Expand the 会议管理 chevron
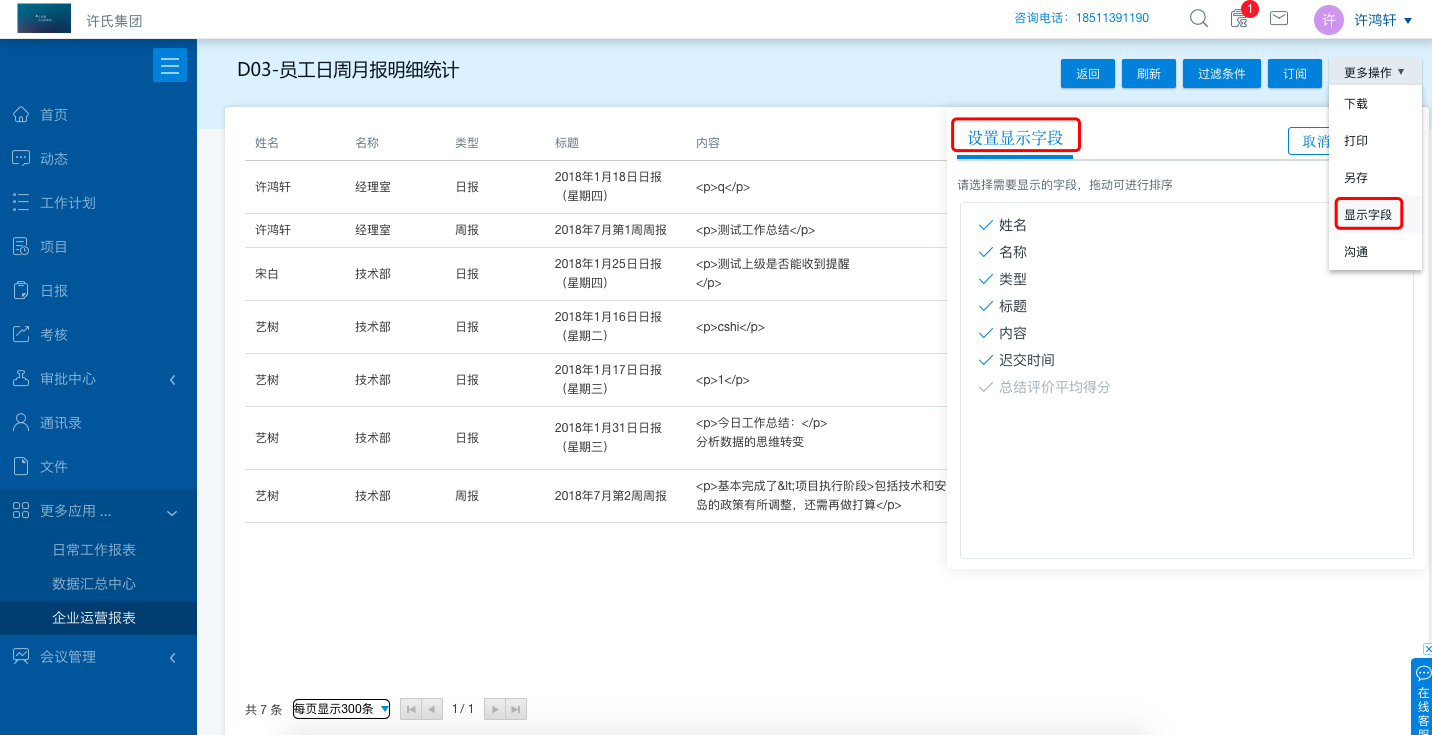 [172, 657]
